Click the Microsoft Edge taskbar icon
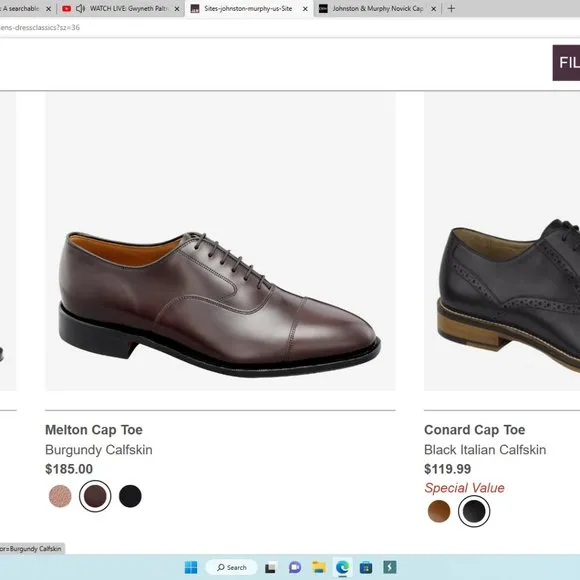This screenshot has width=580, height=580. click(x=343, y=567)
